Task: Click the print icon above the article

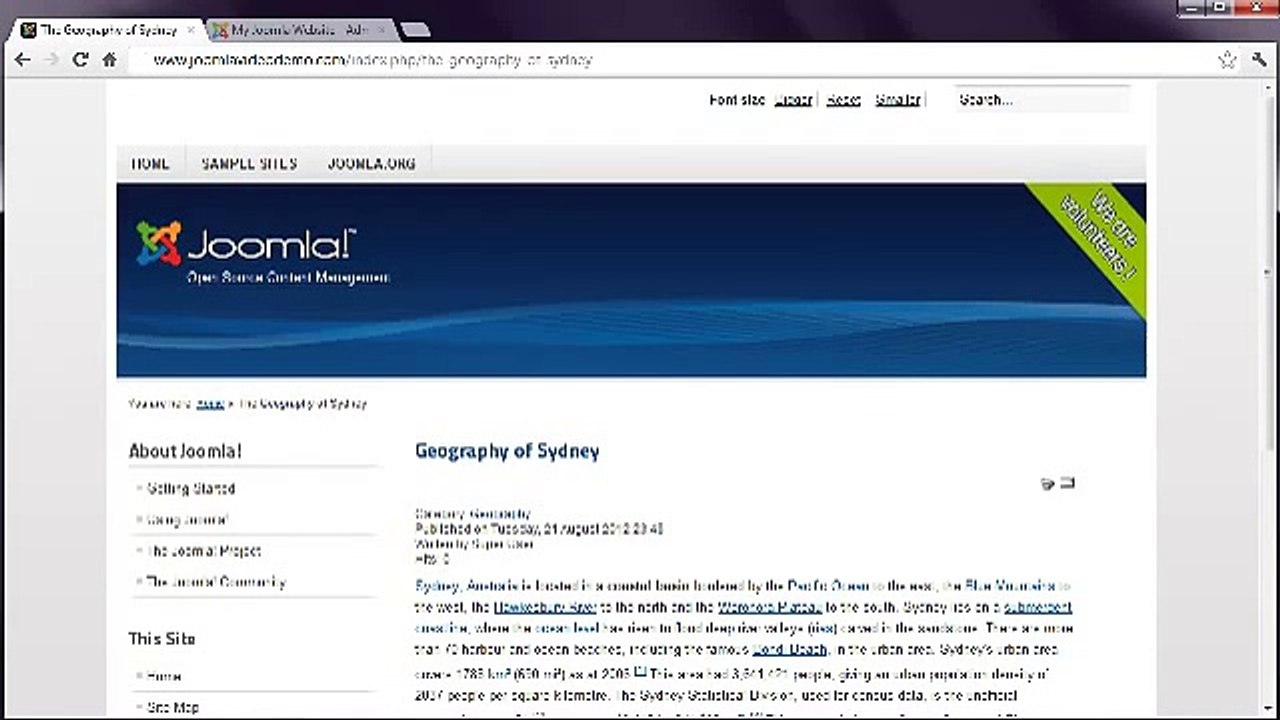Action: [1047, 484]
